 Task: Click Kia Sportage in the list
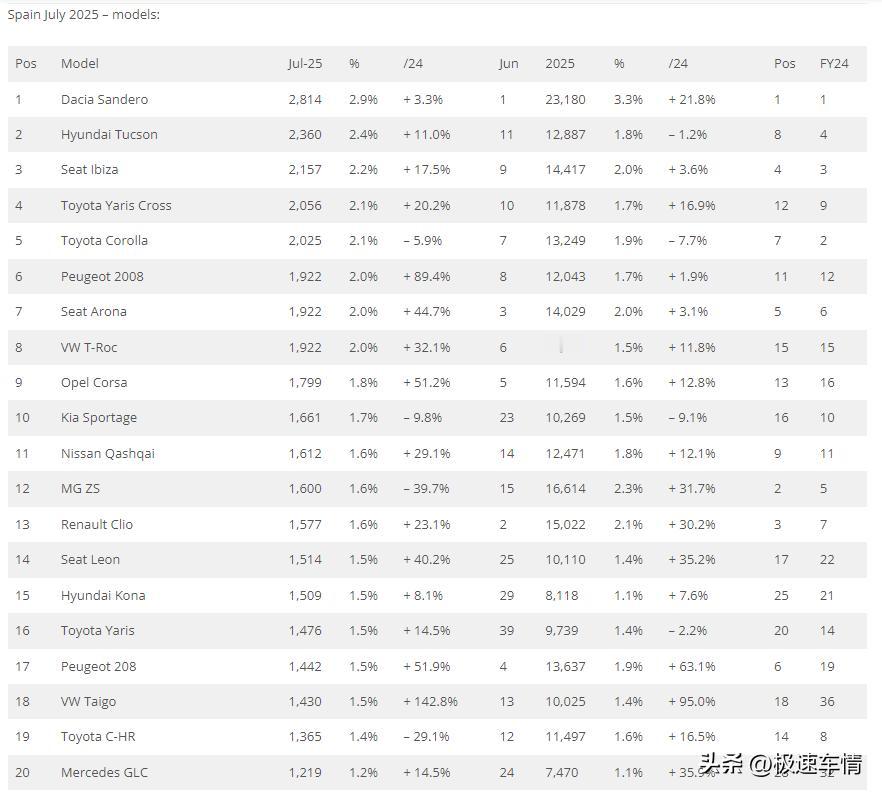[98, 417]
